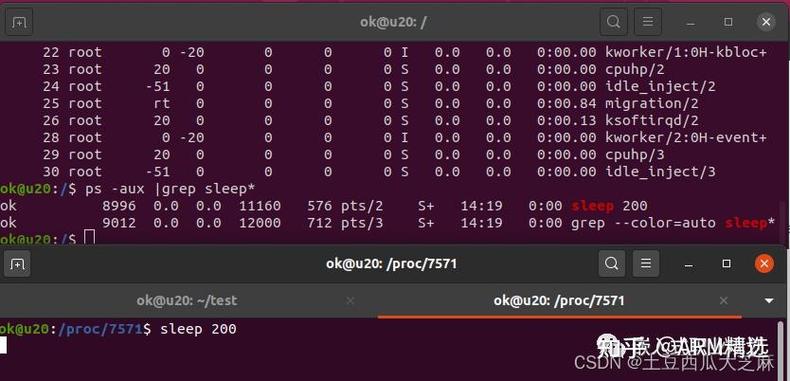Screen dimensions: 790x381
Task: Click top terminal title 'ok@u20: /'
Action: tap(393, 22)
